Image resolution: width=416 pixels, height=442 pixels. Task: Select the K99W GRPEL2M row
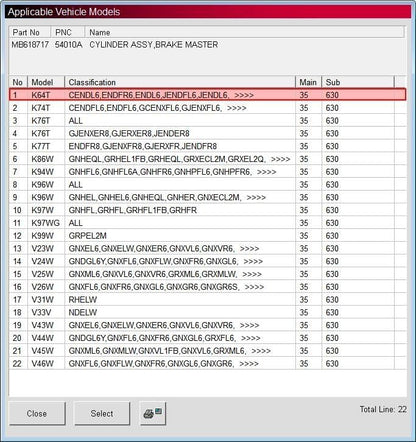[x=207, y=236]
